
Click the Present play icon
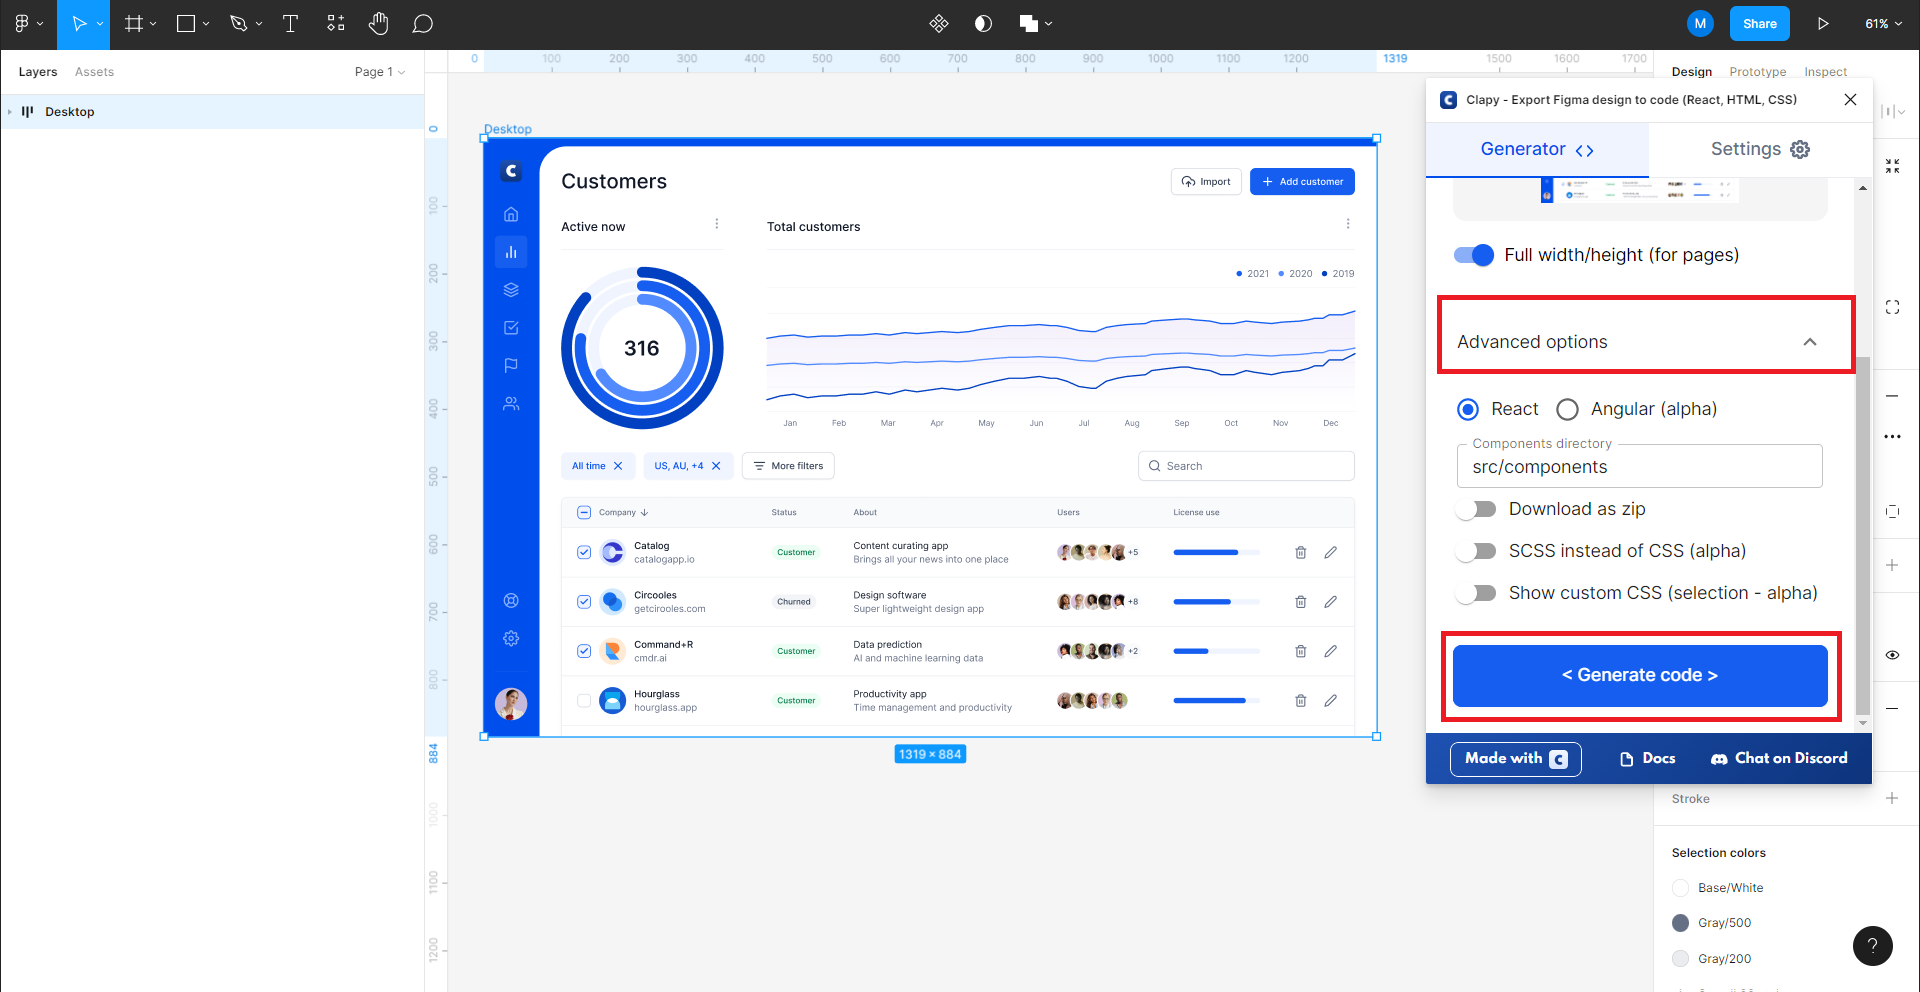point(1823,23)
